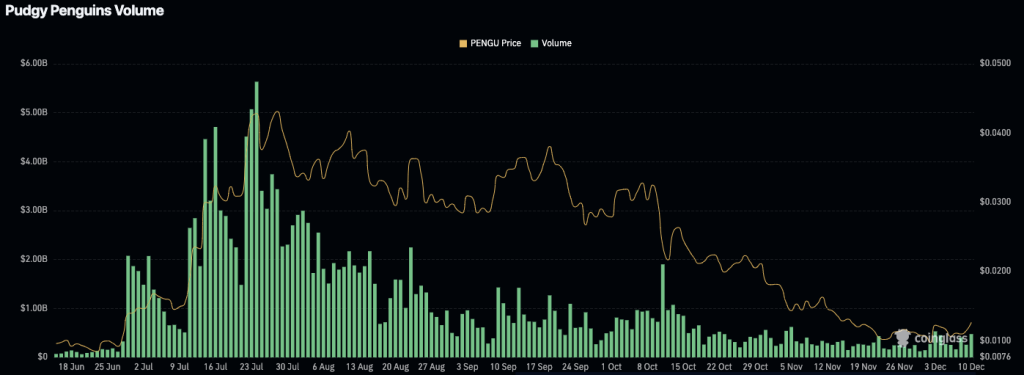This screenshot has height=375, width=1024.
Task: Click the Pudgy Penguins Volume title
Action: 84,10
